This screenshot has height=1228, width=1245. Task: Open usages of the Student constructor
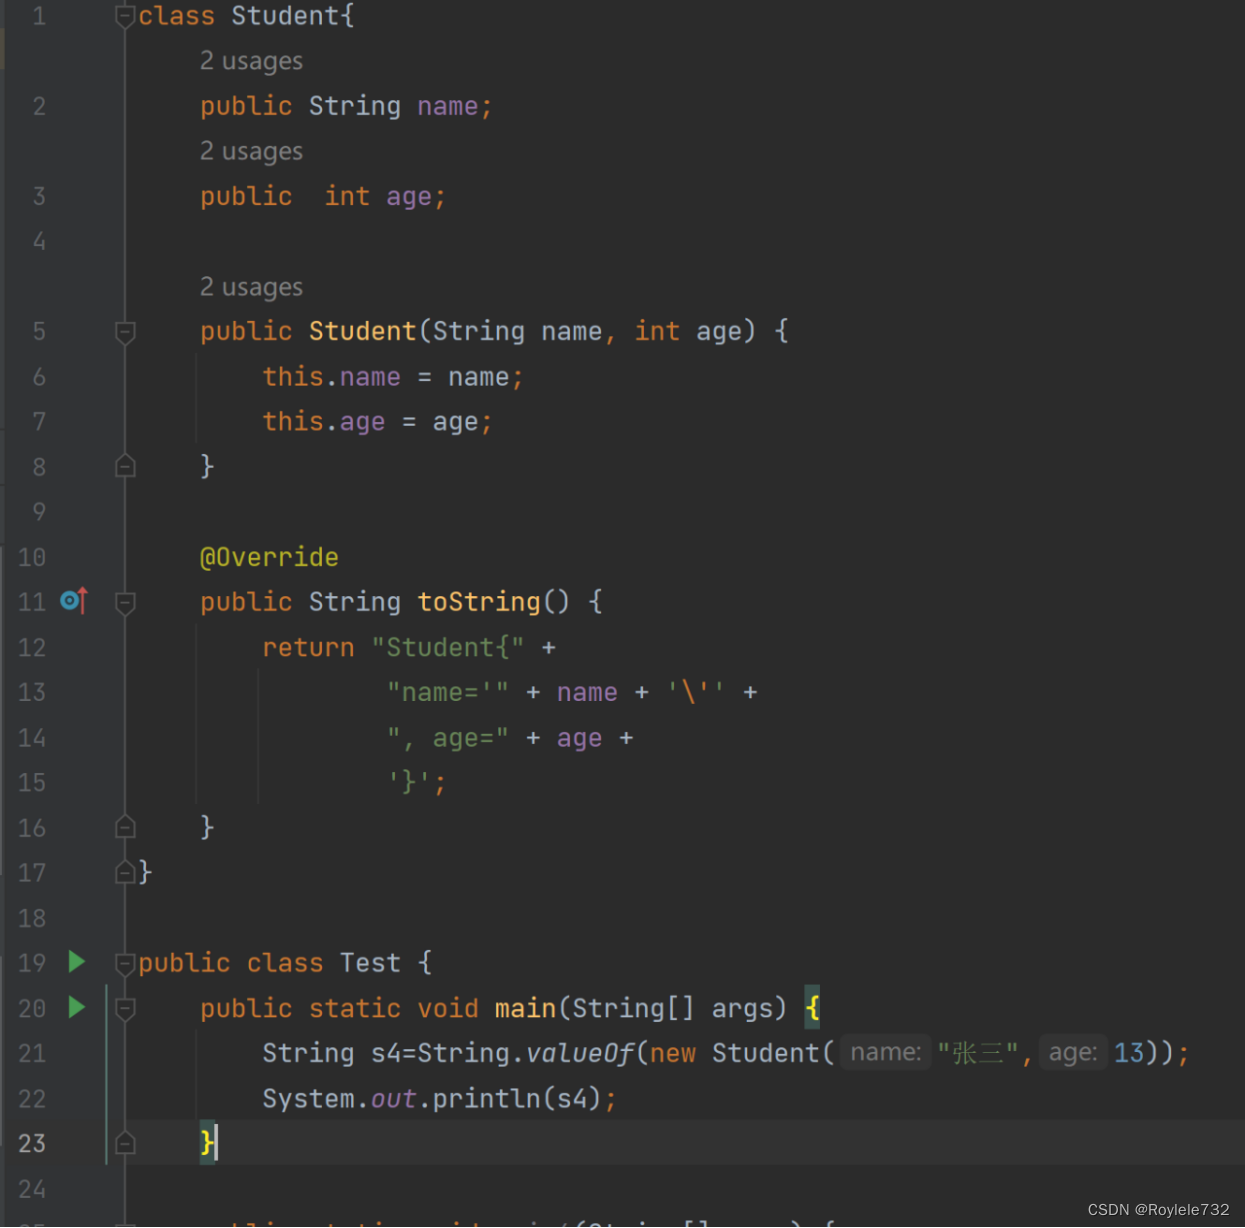[x=251, y=287]
